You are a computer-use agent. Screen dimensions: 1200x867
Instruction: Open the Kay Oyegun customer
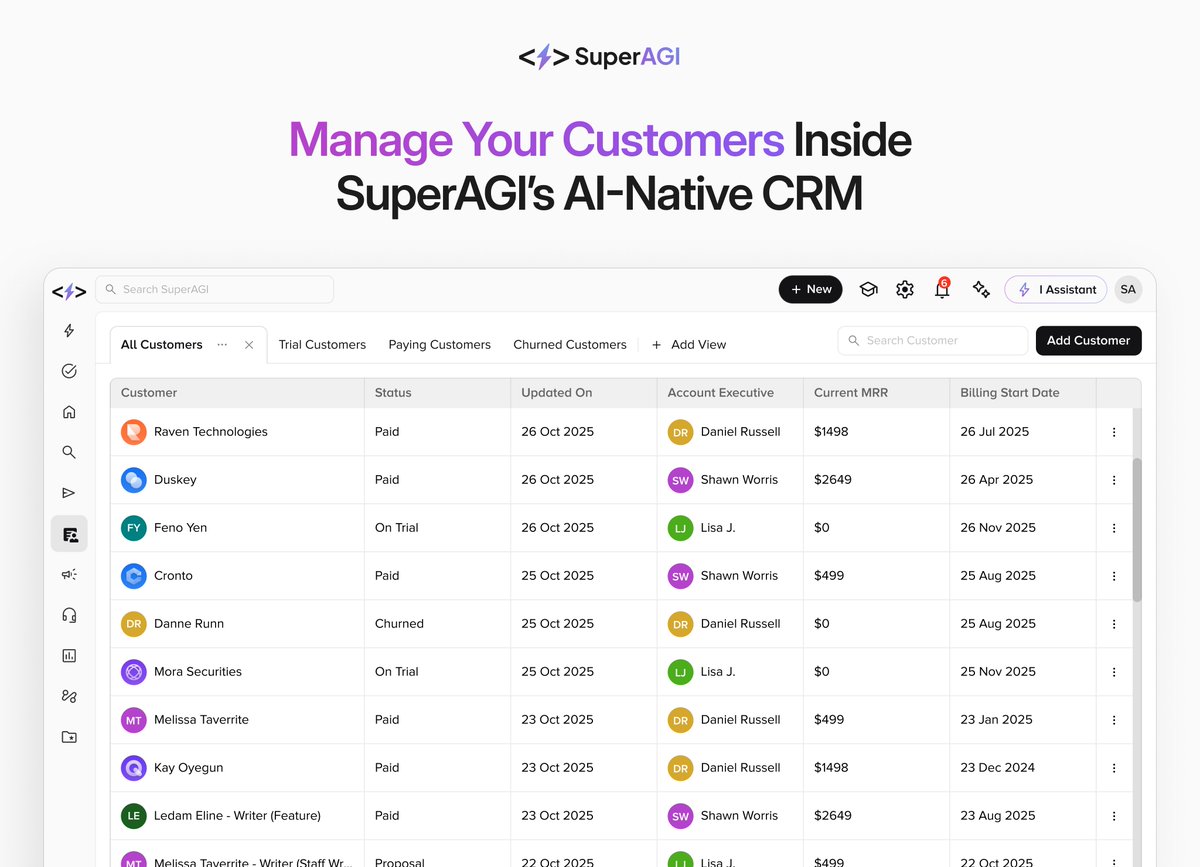188,768
